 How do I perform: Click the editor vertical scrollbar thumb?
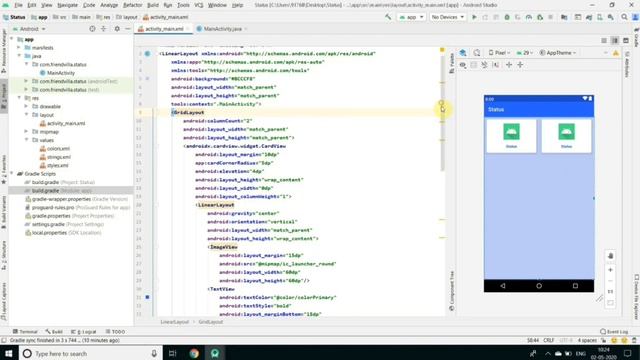coord(442,114)
